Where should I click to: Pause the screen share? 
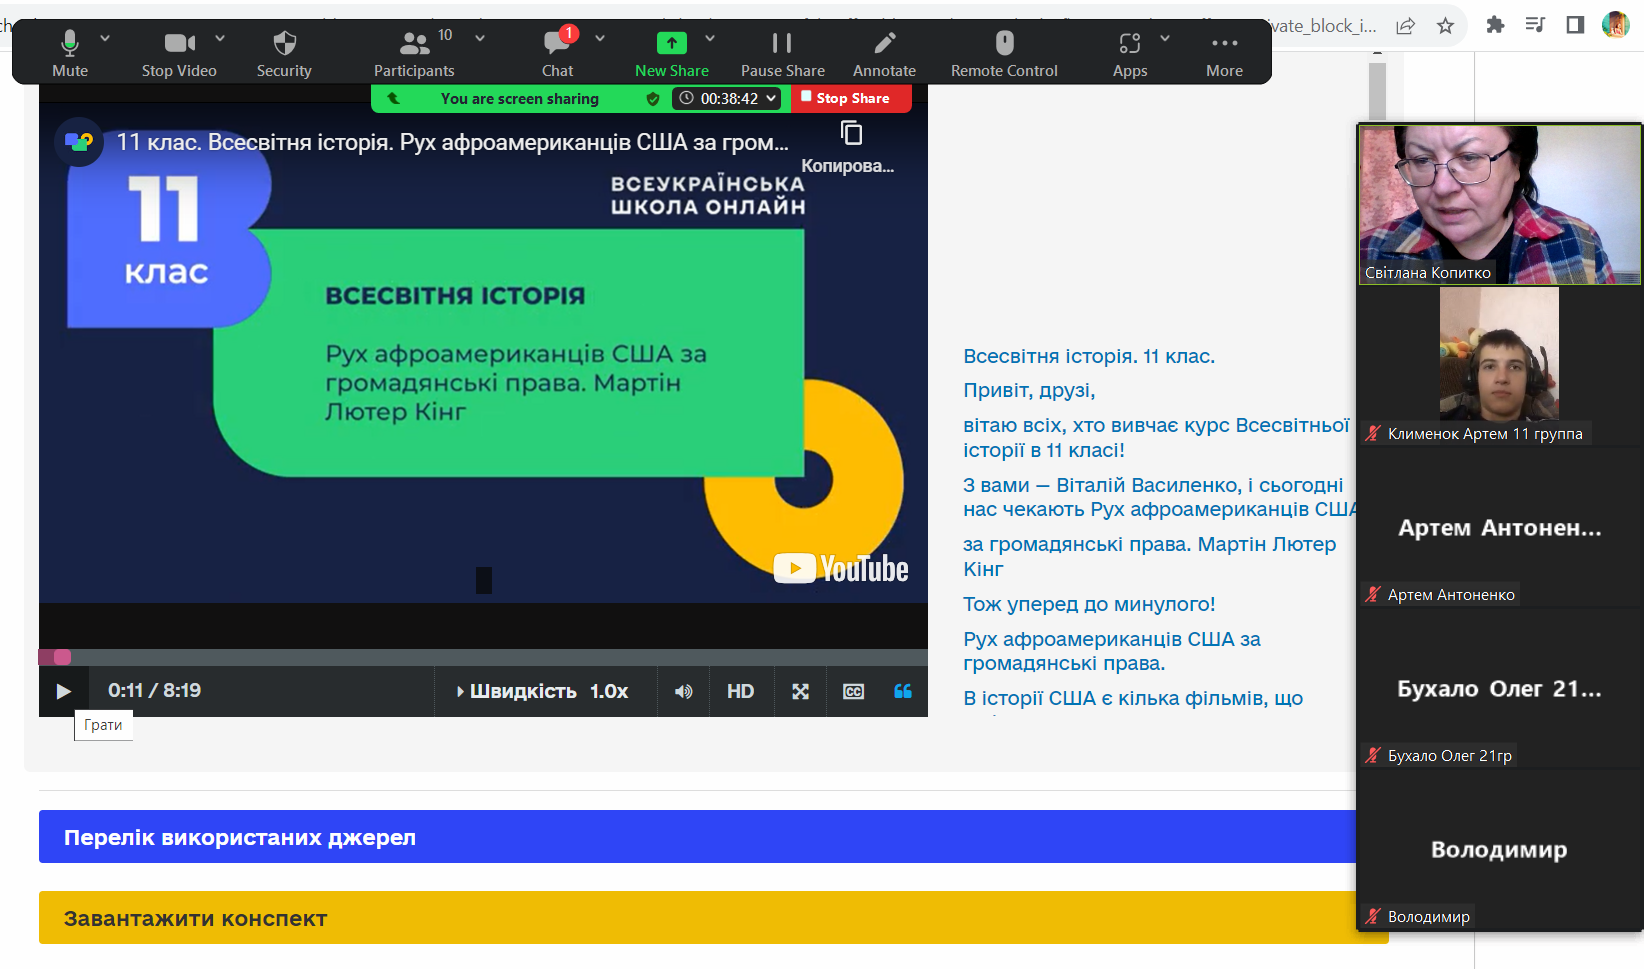point(782,52)
